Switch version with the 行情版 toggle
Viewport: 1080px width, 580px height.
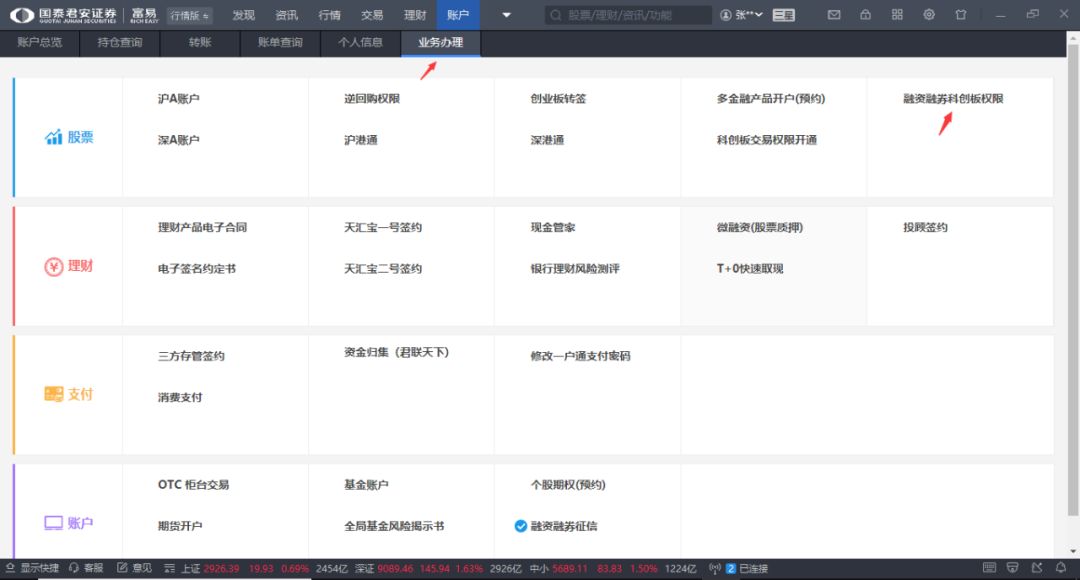[x=189, y=16]
